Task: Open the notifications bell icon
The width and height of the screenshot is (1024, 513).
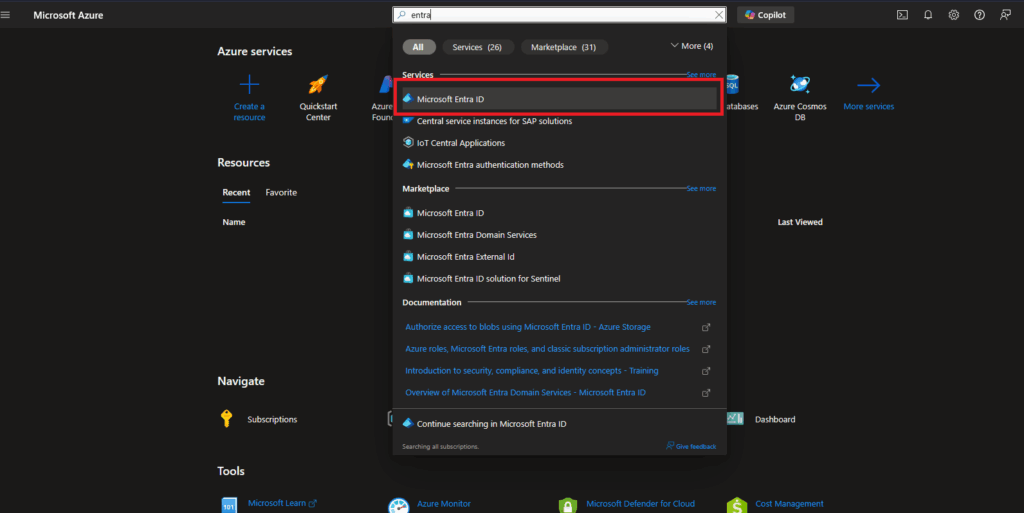Action: 928,15
